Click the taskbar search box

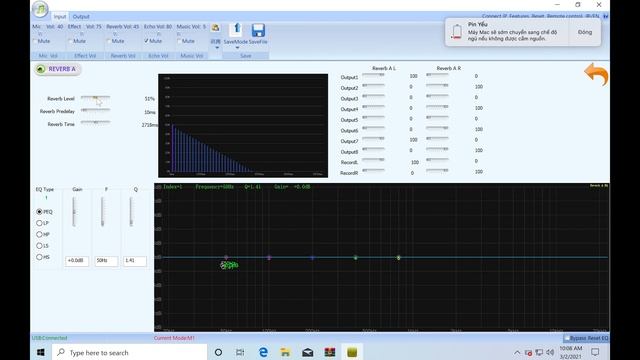tap(129, 352)
